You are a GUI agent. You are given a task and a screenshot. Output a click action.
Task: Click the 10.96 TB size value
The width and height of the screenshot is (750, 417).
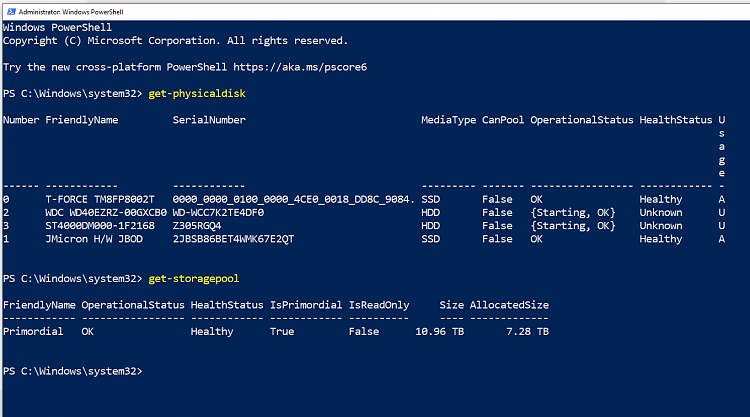pos(437,331)
